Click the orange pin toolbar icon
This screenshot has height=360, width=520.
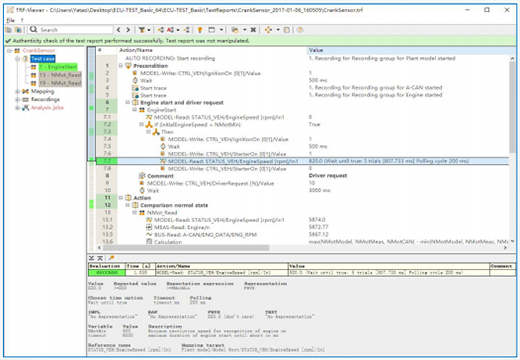click(200, 30)
